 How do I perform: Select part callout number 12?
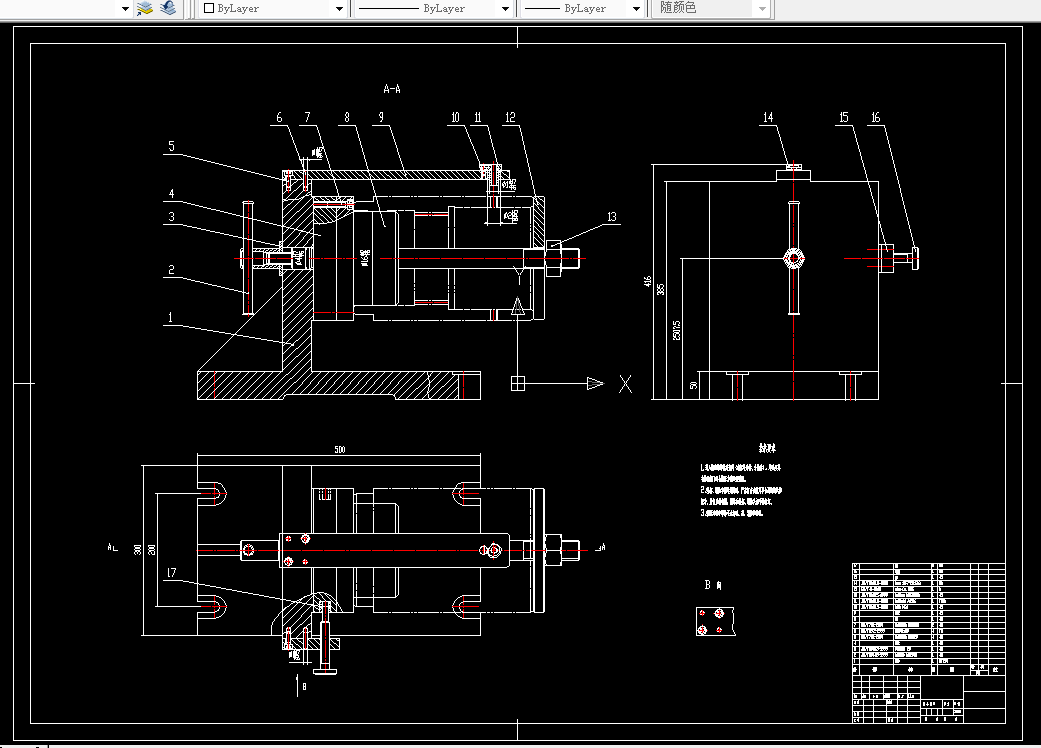(510, 117)
